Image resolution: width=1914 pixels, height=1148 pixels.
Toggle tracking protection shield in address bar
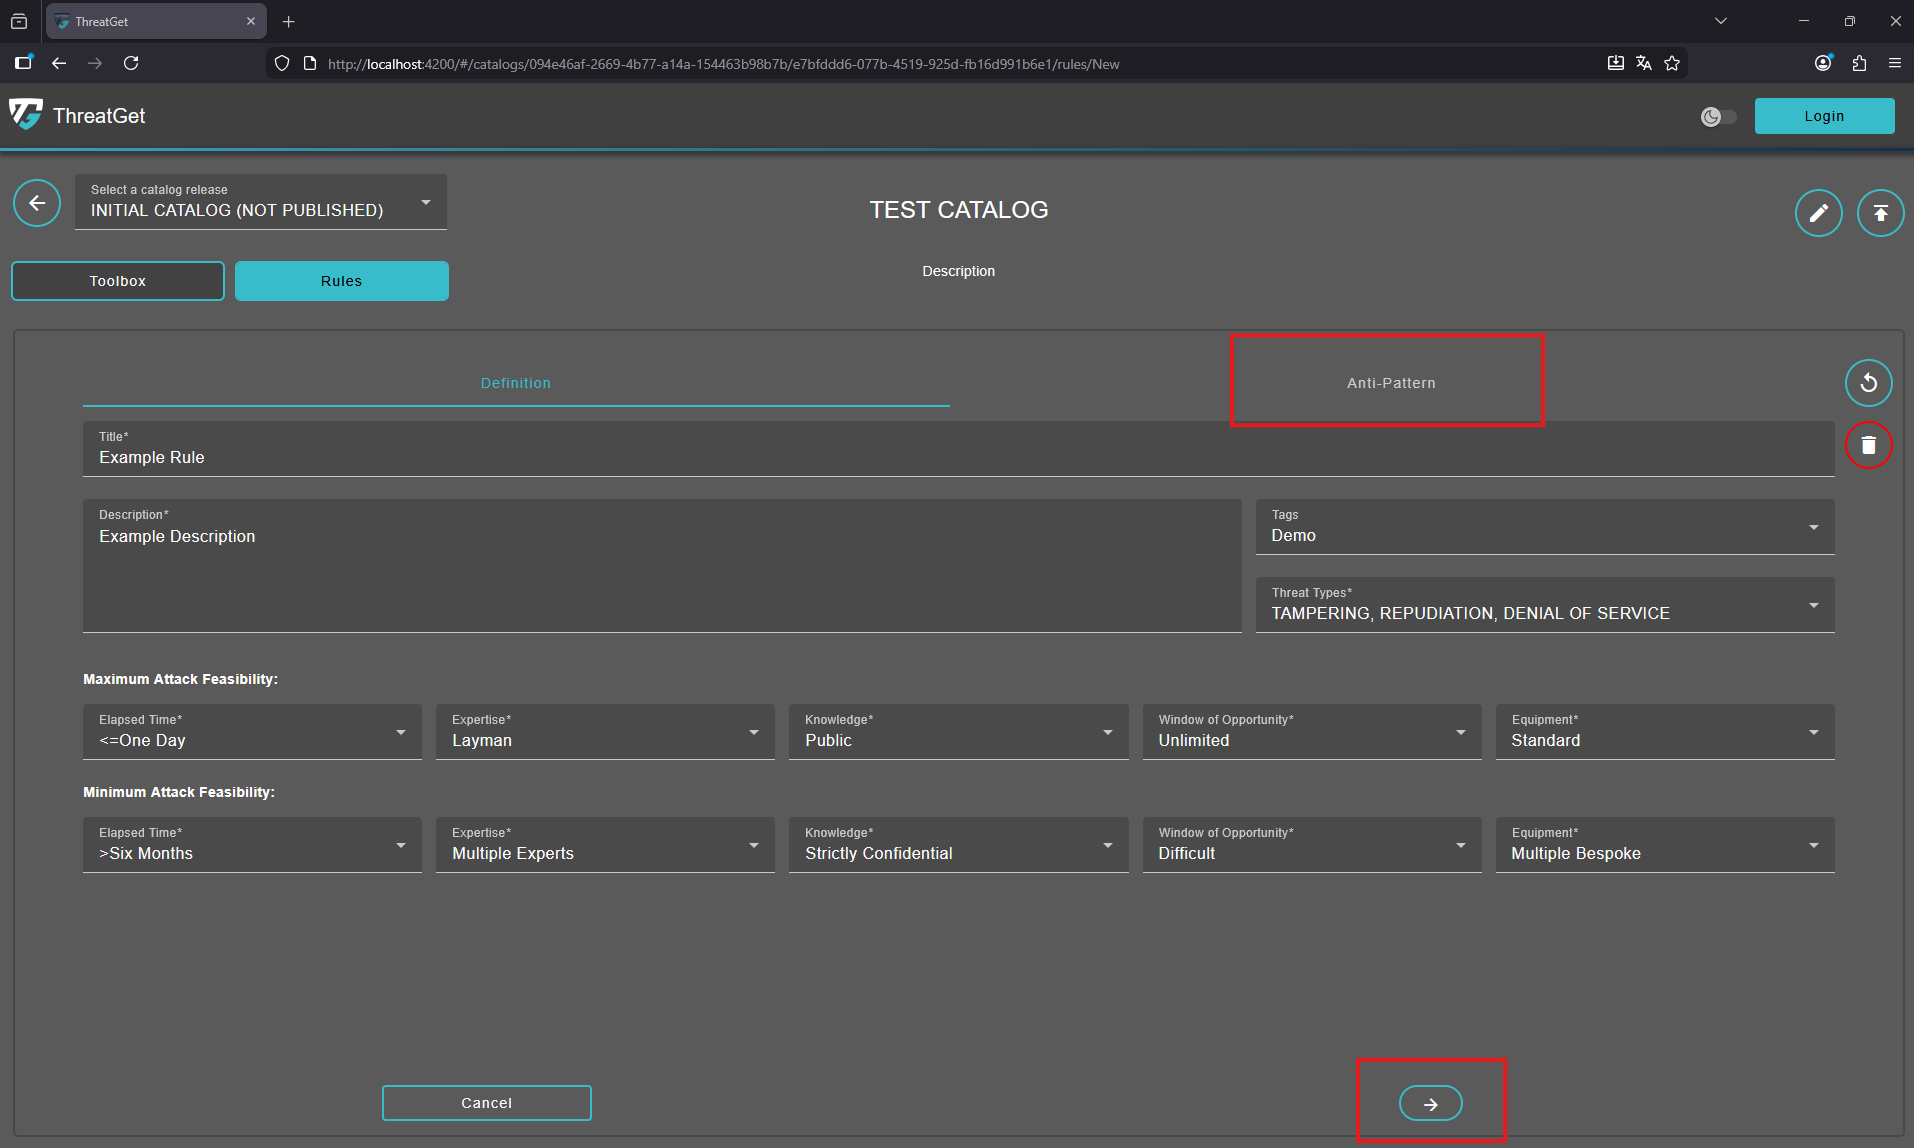pyautogui.click(x=281, y=62)
